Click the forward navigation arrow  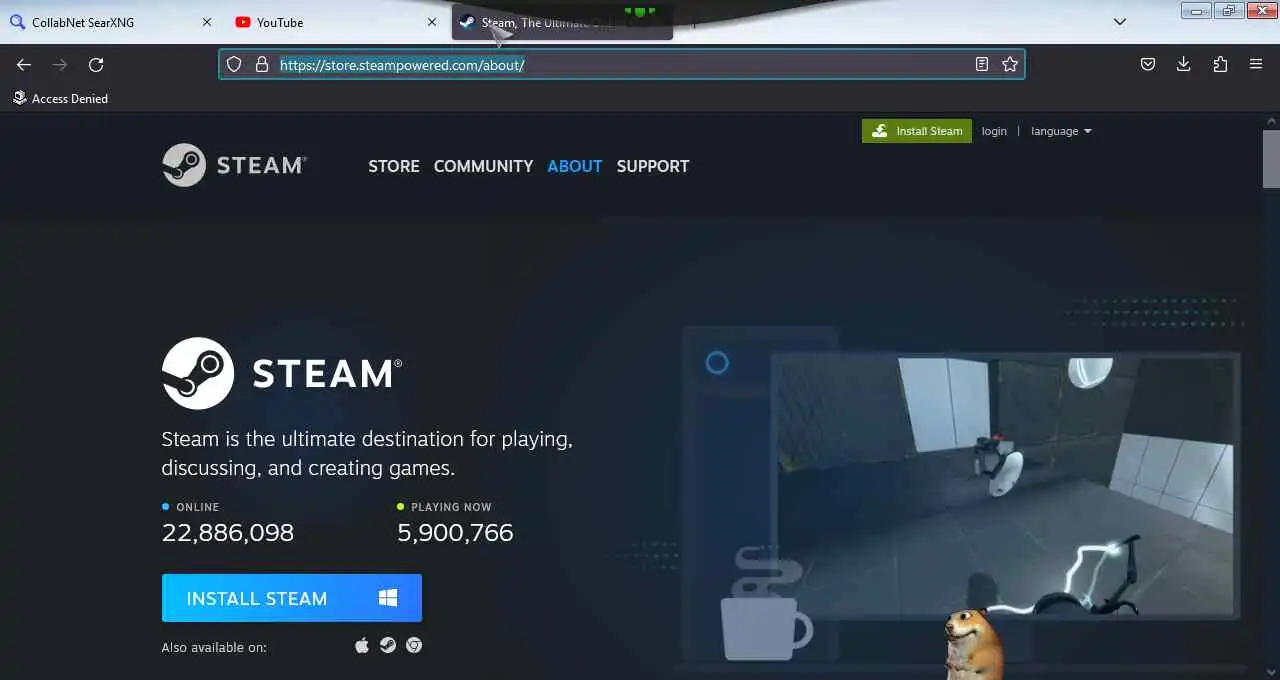click(60, 64)
